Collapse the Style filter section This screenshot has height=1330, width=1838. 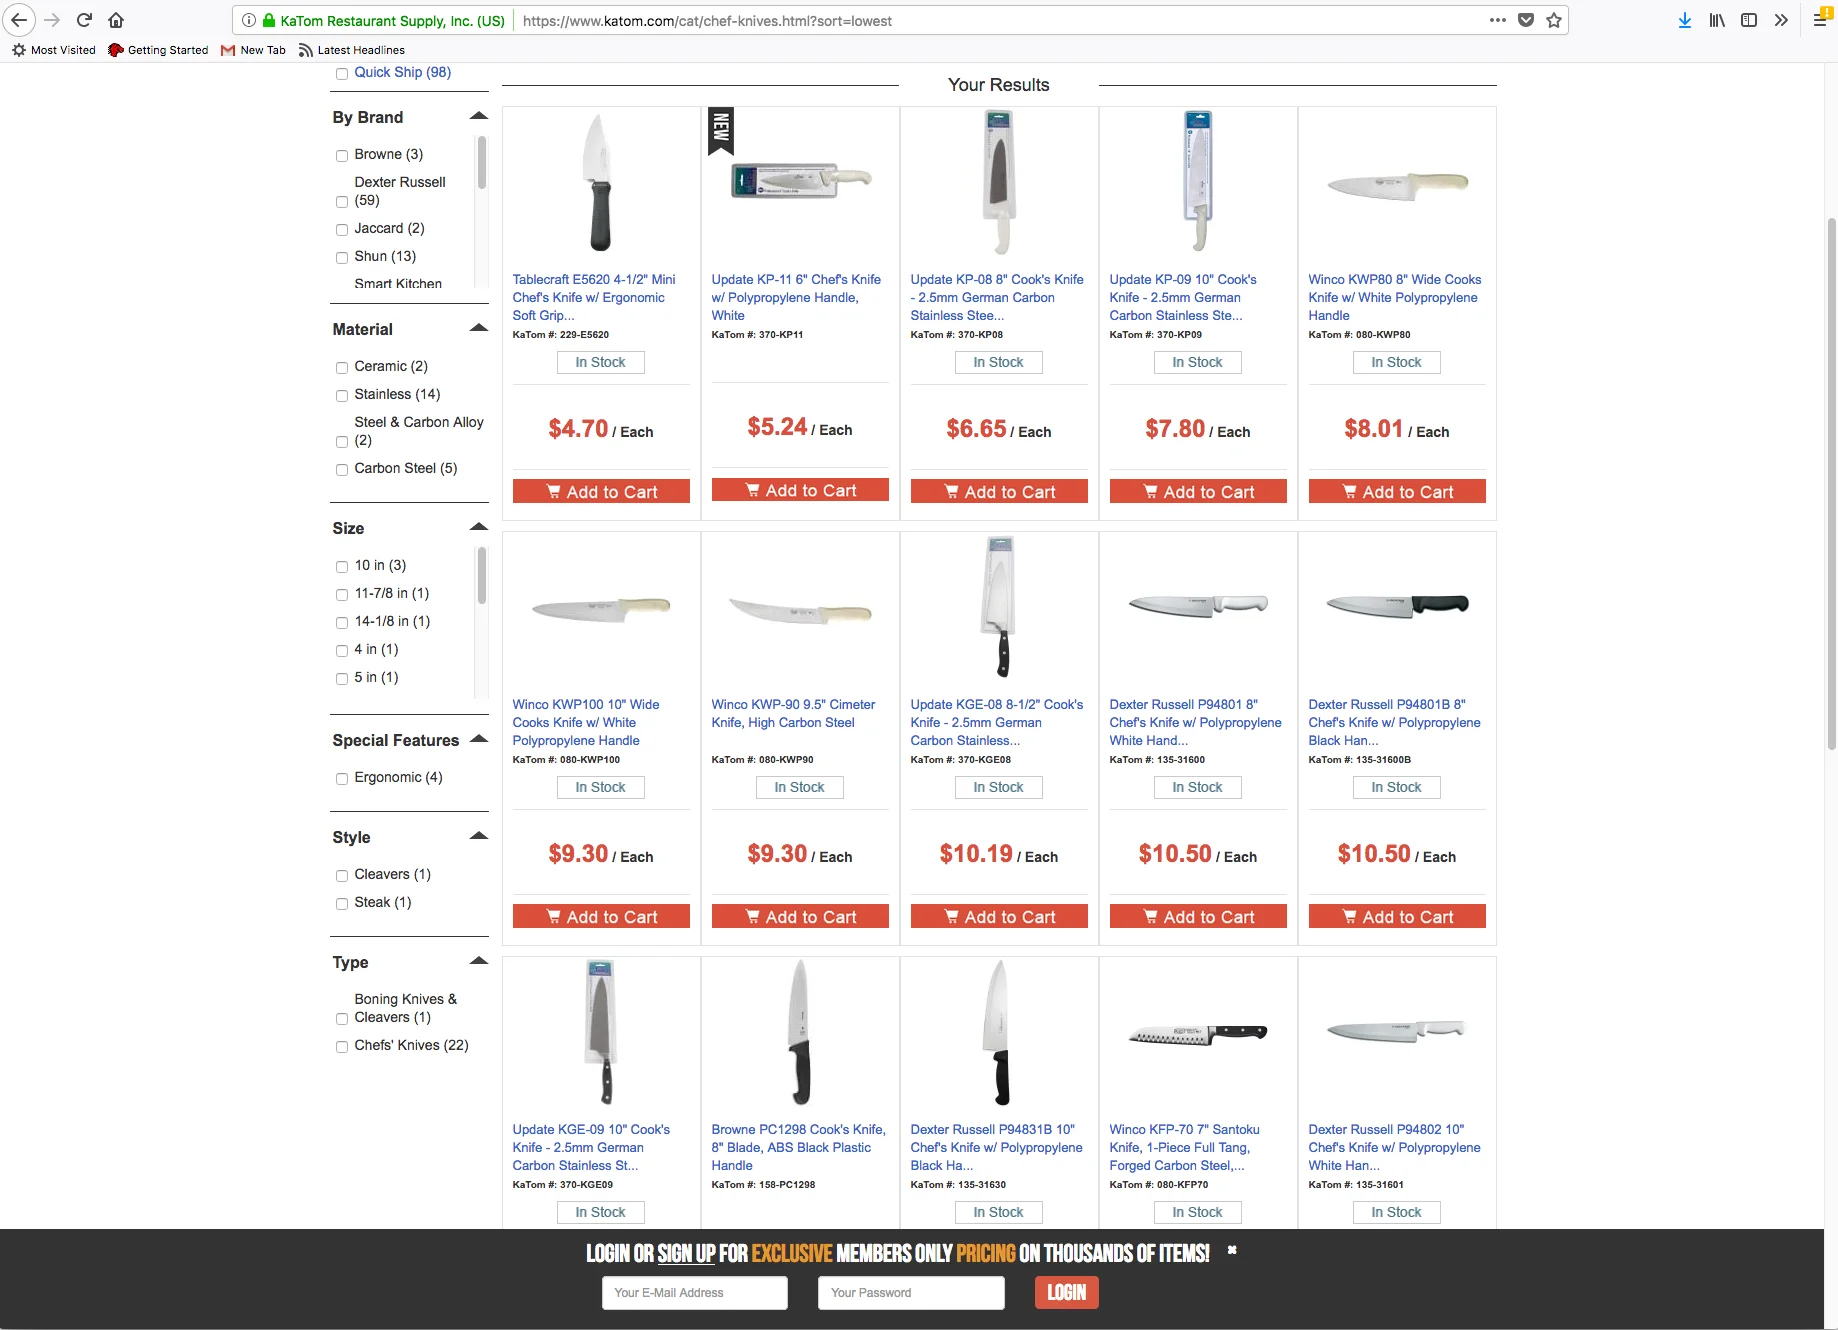[479, 836]
